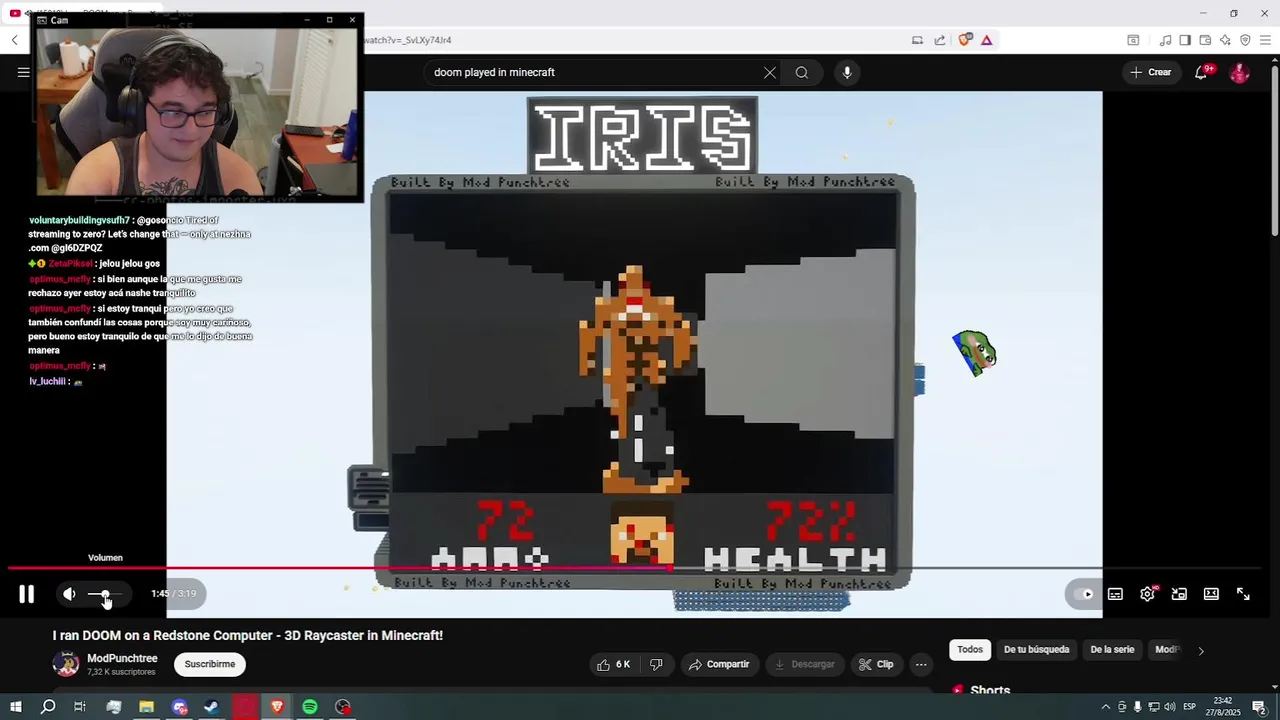Open the Brave Shields lion icon
The height and width of the screenshot is (720, 1280).
click(964, 40)
